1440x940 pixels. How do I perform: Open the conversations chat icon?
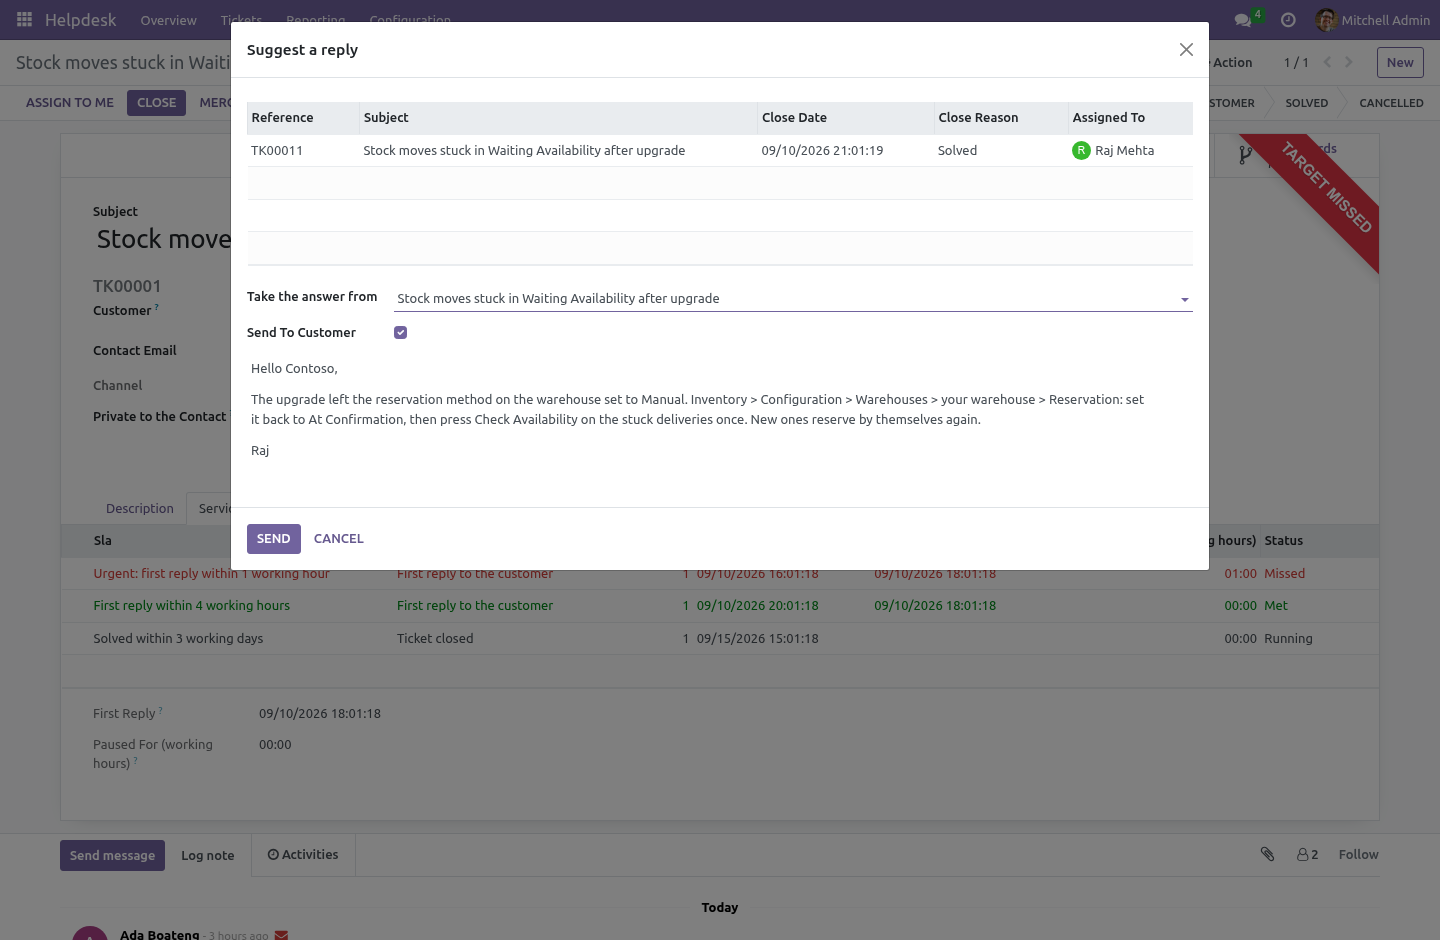(1243, 20)
